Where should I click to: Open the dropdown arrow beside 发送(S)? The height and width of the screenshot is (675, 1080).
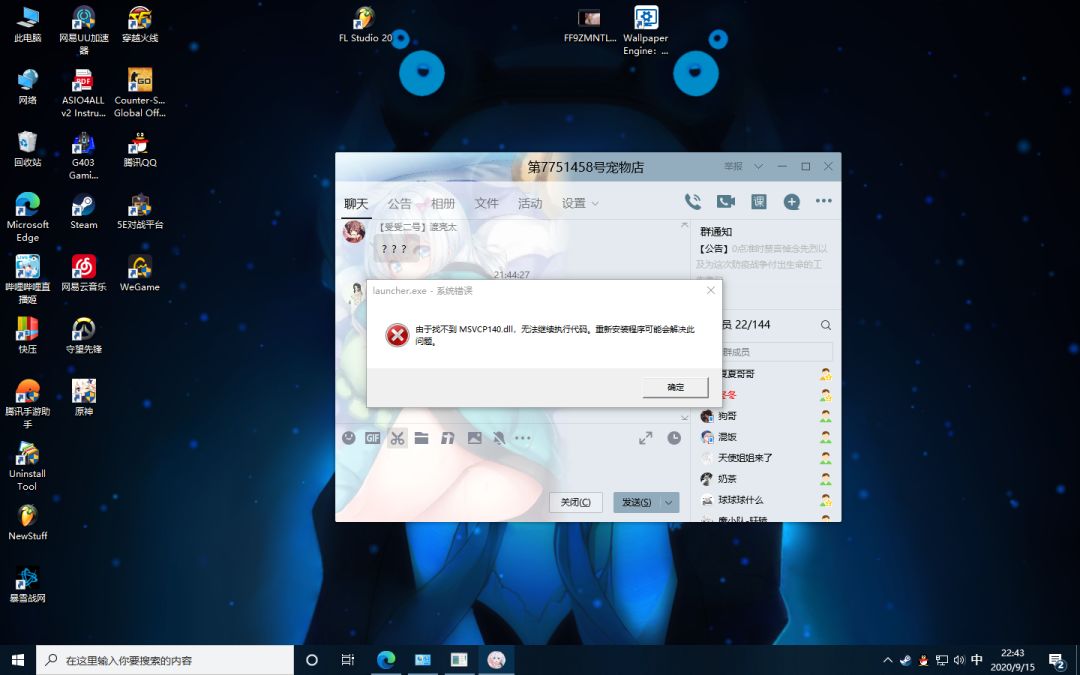pyautogui.click(x=669, y=502)
